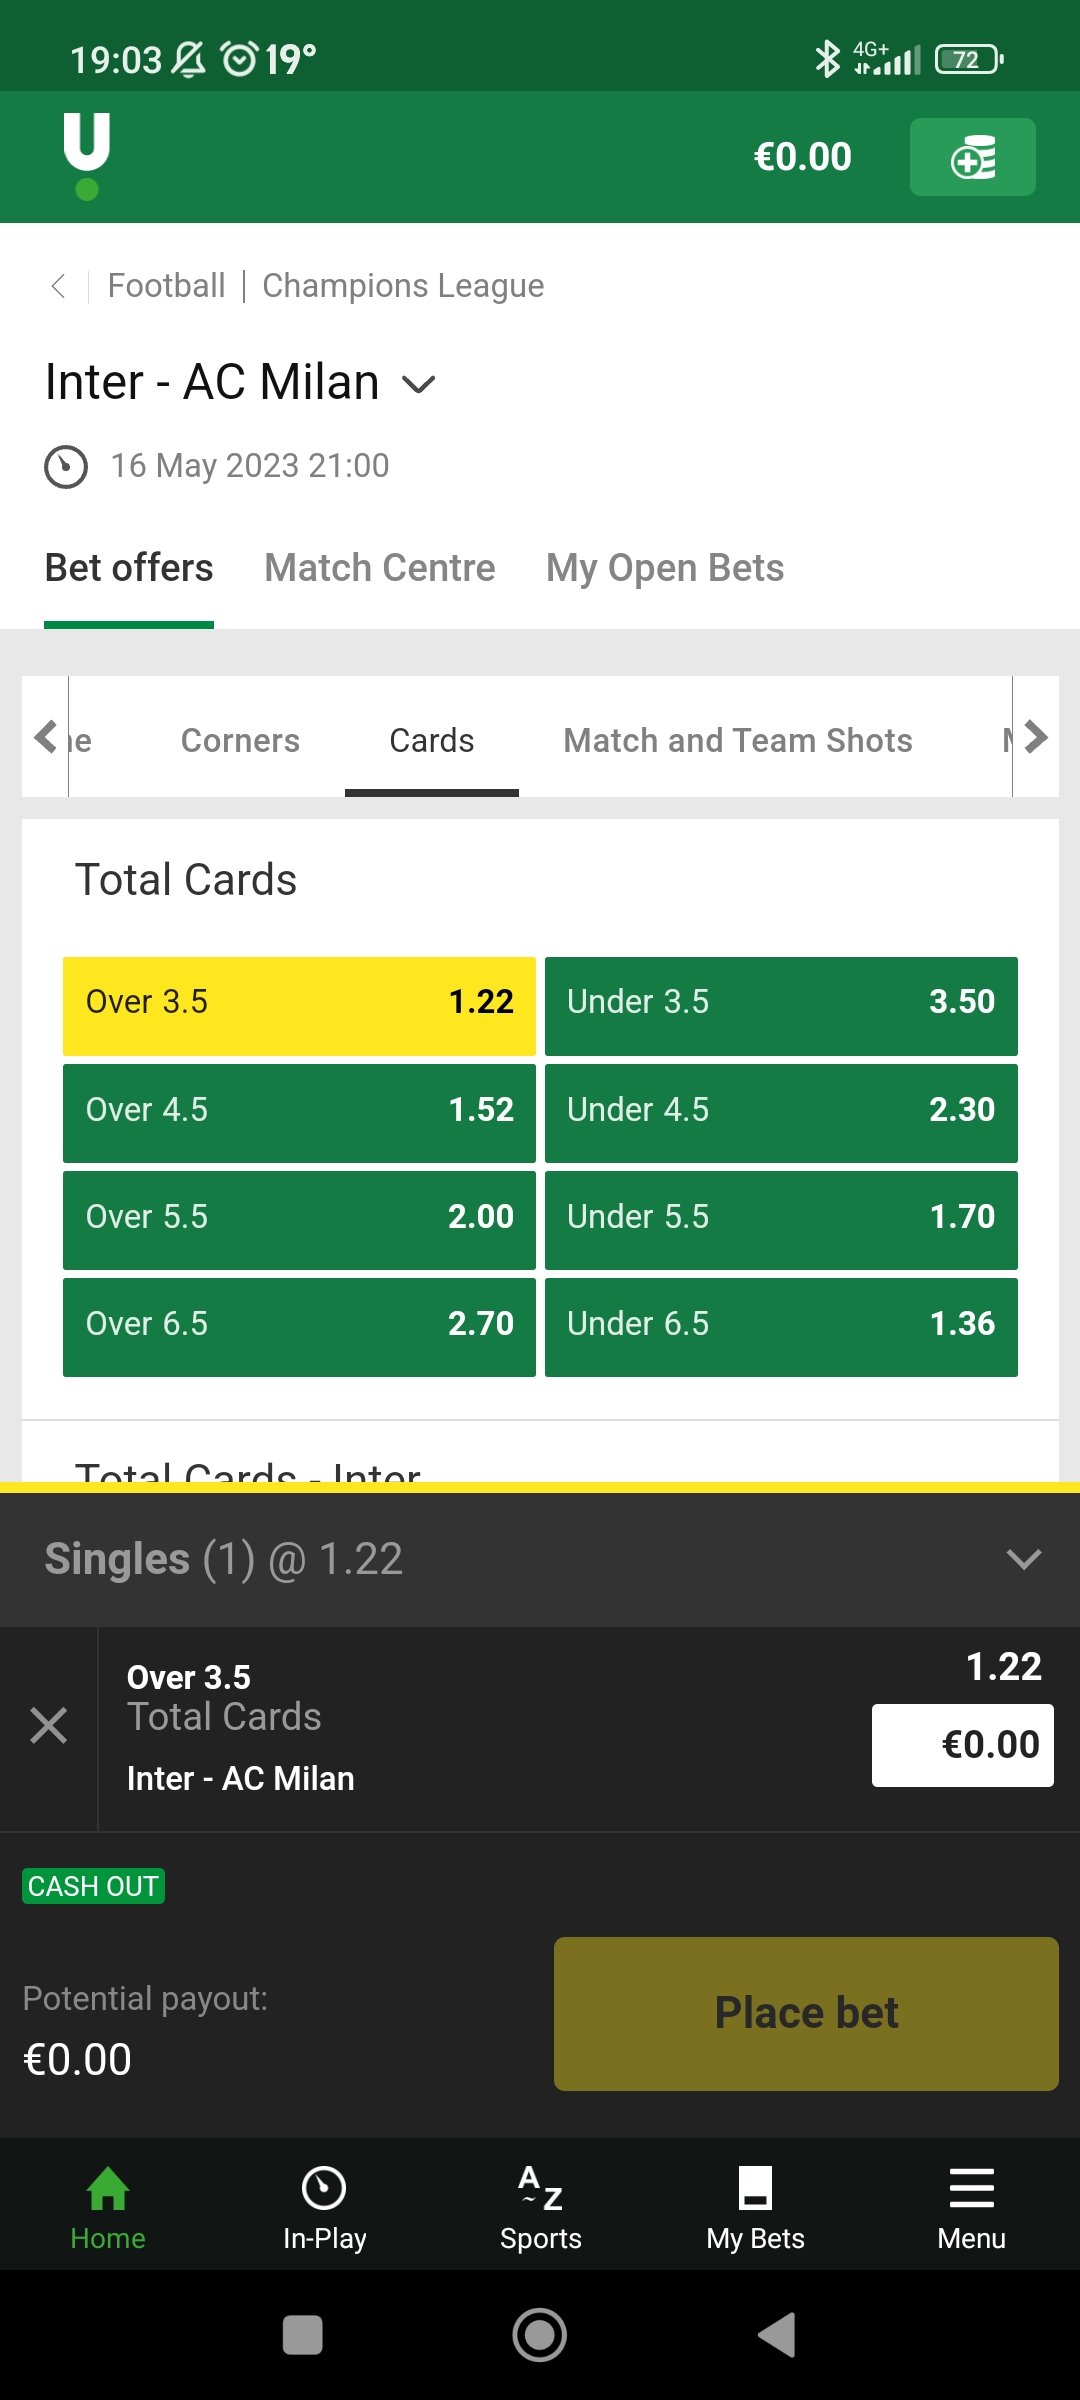Open the deposit coins icon button
Screen dimensions: 1080x2400
[972, 157]
